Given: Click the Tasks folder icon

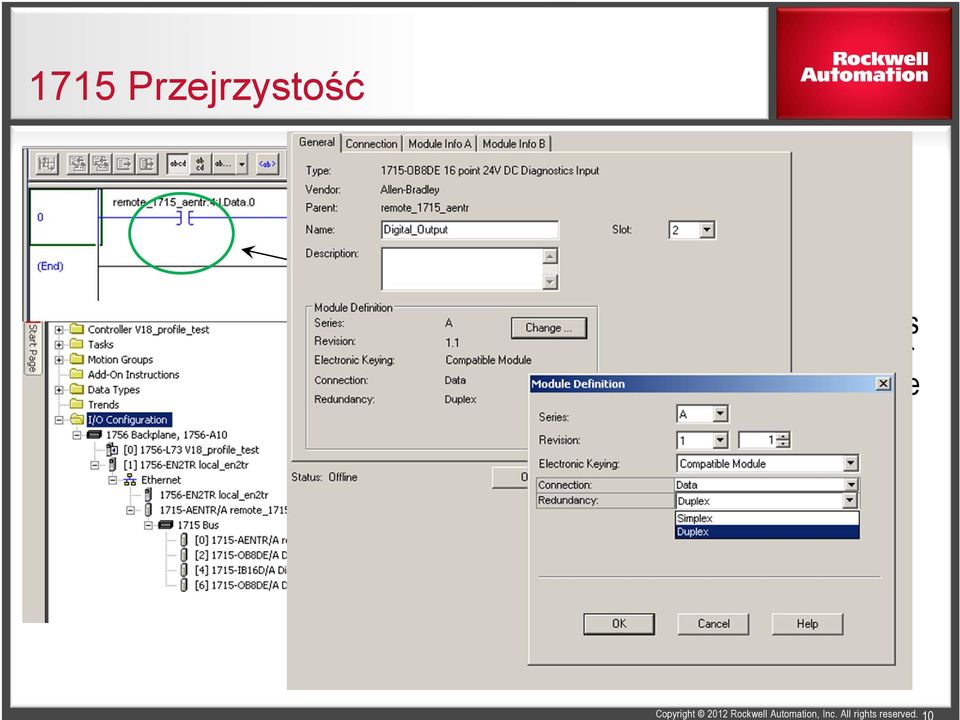Looking at the screenshot, I should point(77,344).
